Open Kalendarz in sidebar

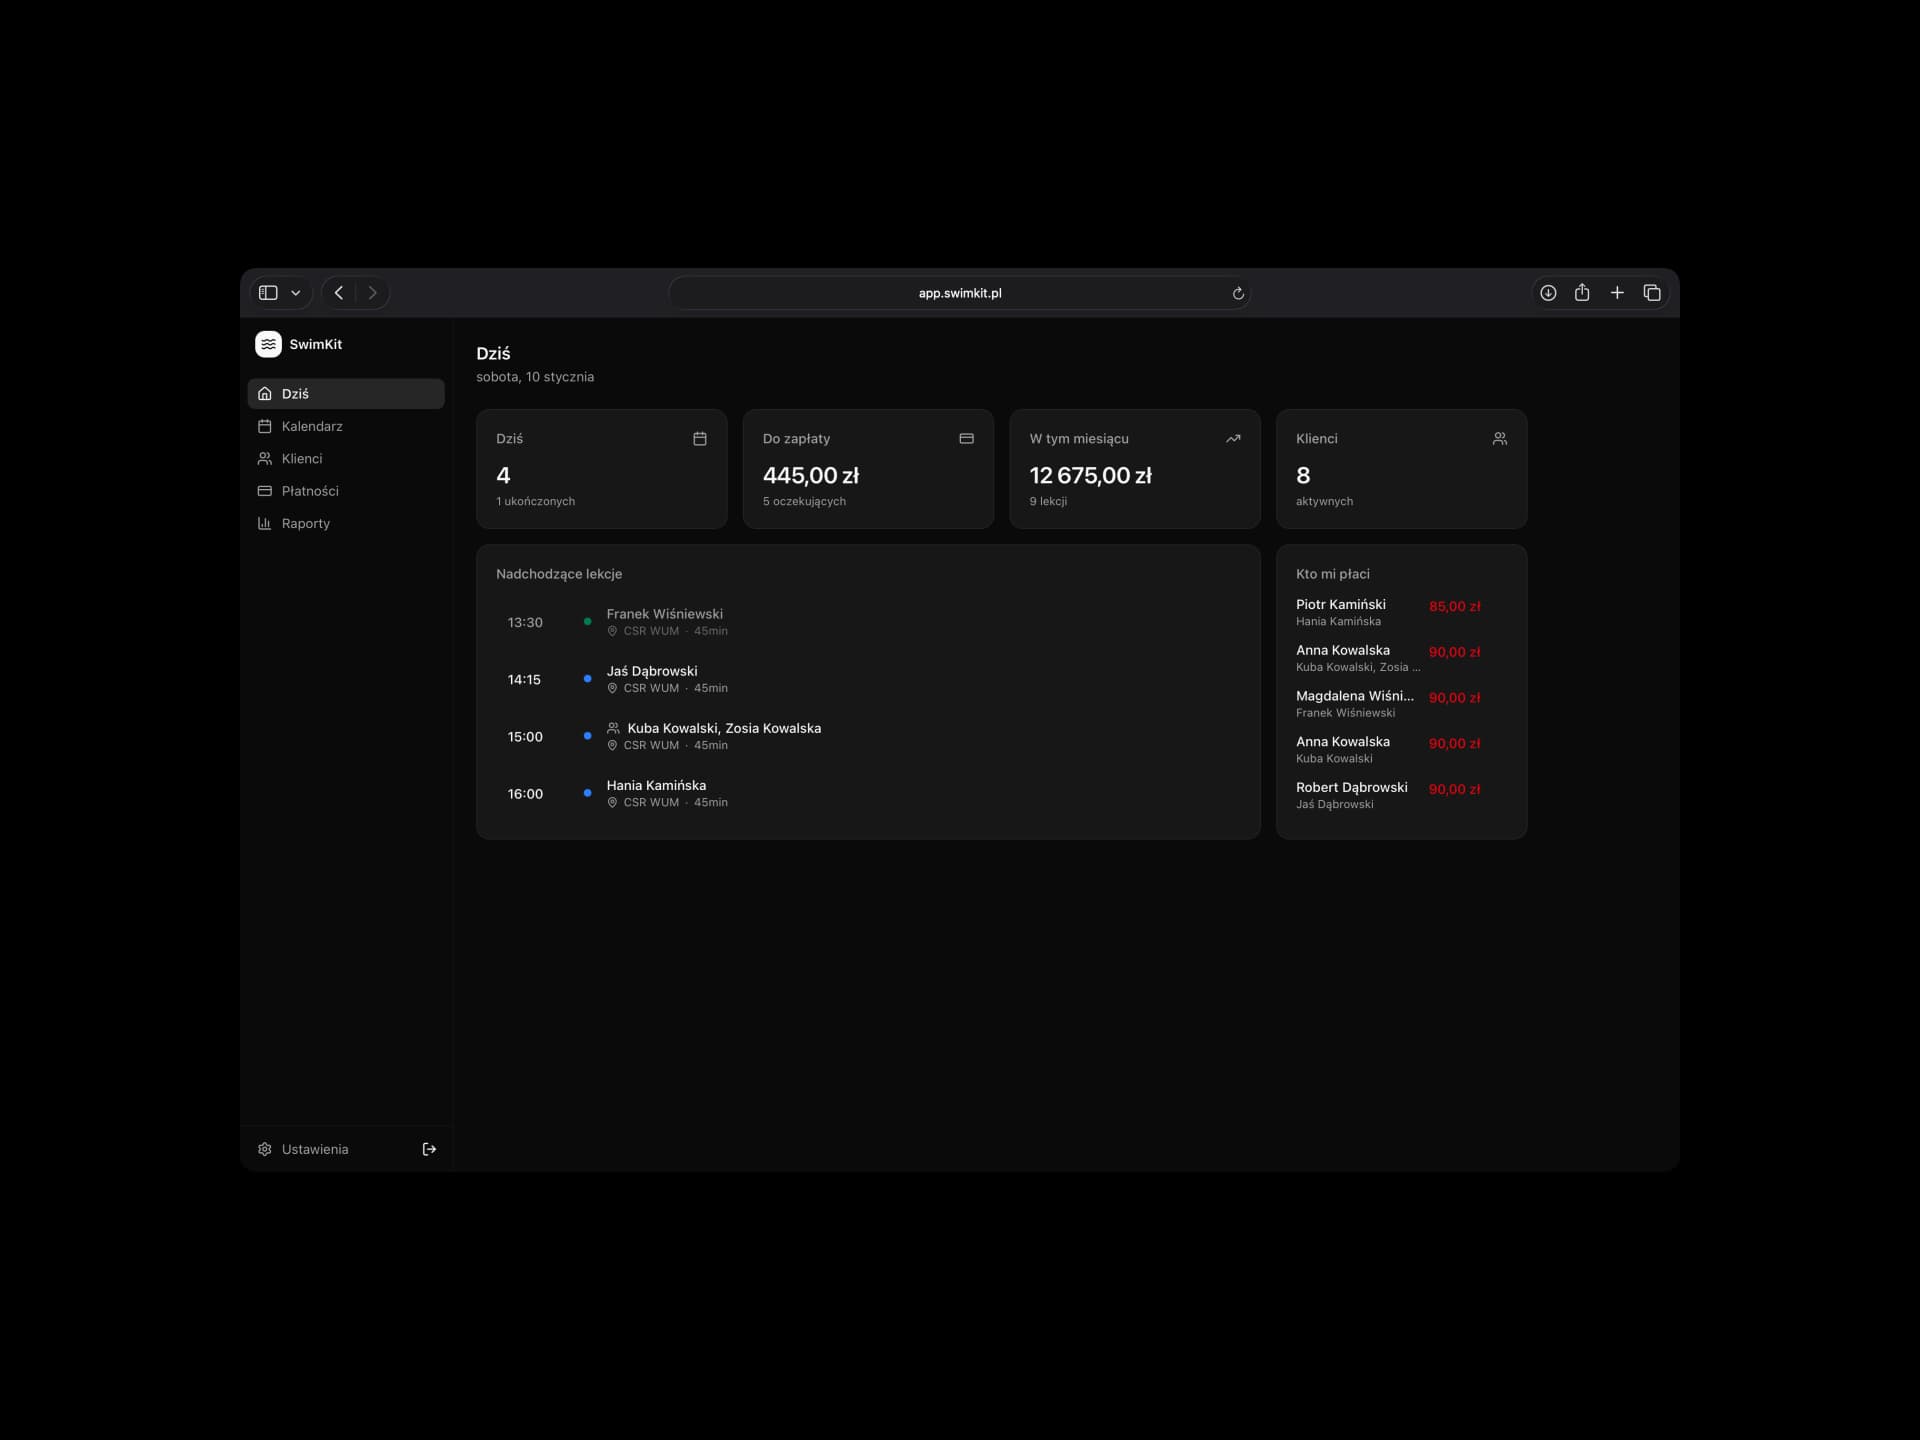coord(311,426)
